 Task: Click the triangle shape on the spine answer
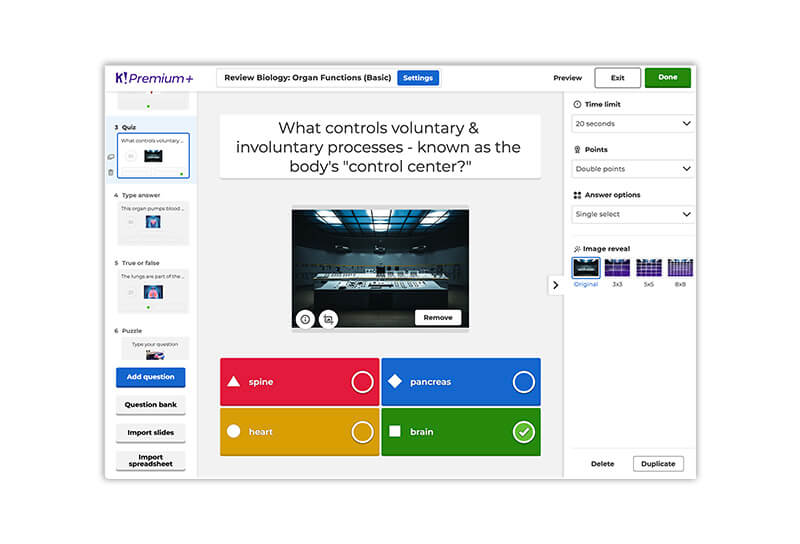click(233, 382)
